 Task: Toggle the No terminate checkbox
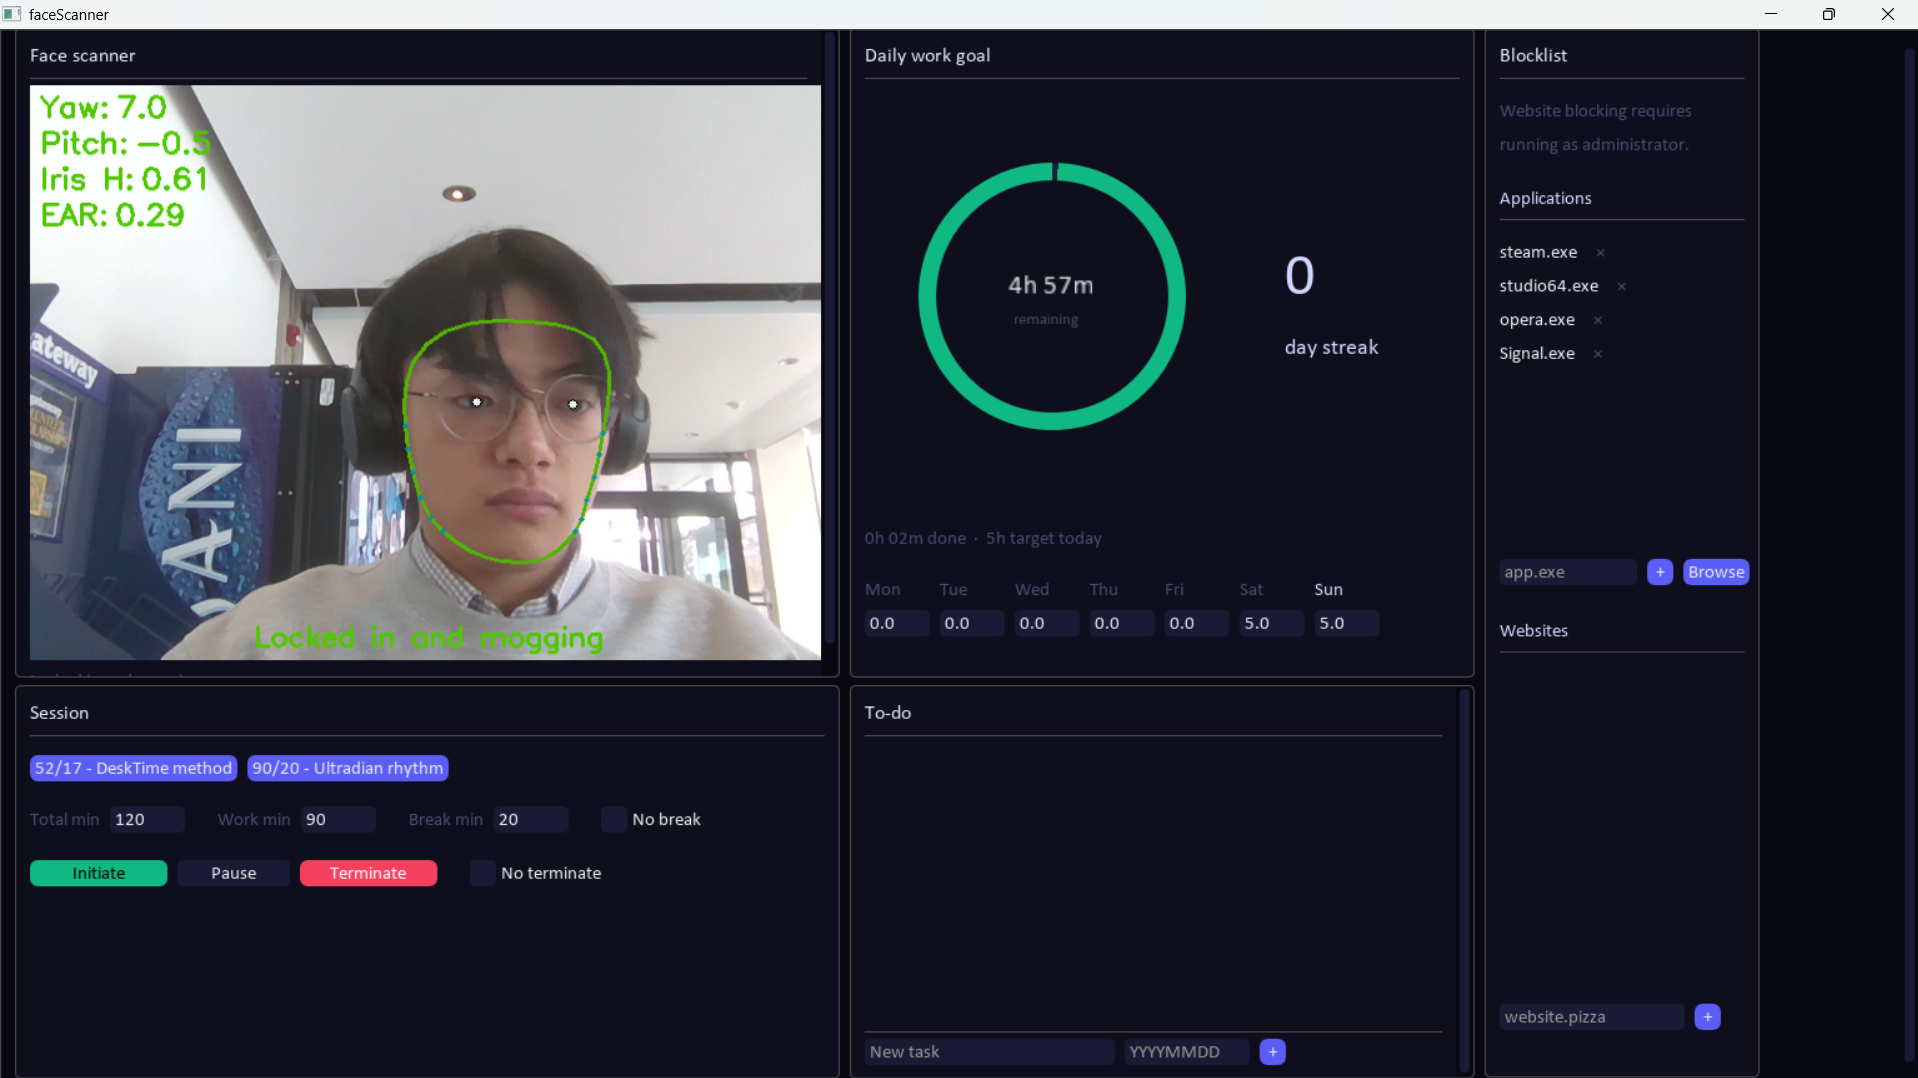(x=483, y=873)
